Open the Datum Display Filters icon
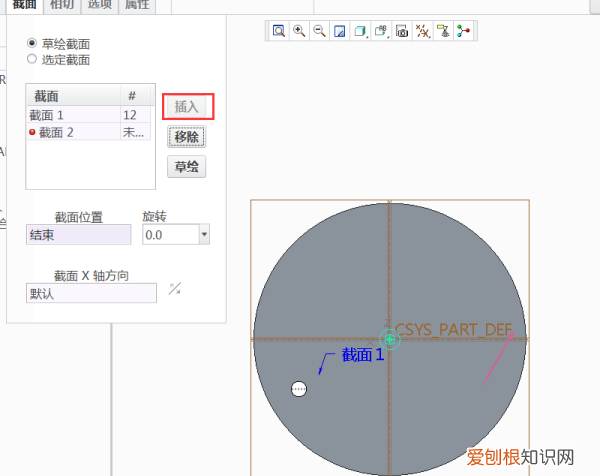600x476 pixels. point(422,31)
